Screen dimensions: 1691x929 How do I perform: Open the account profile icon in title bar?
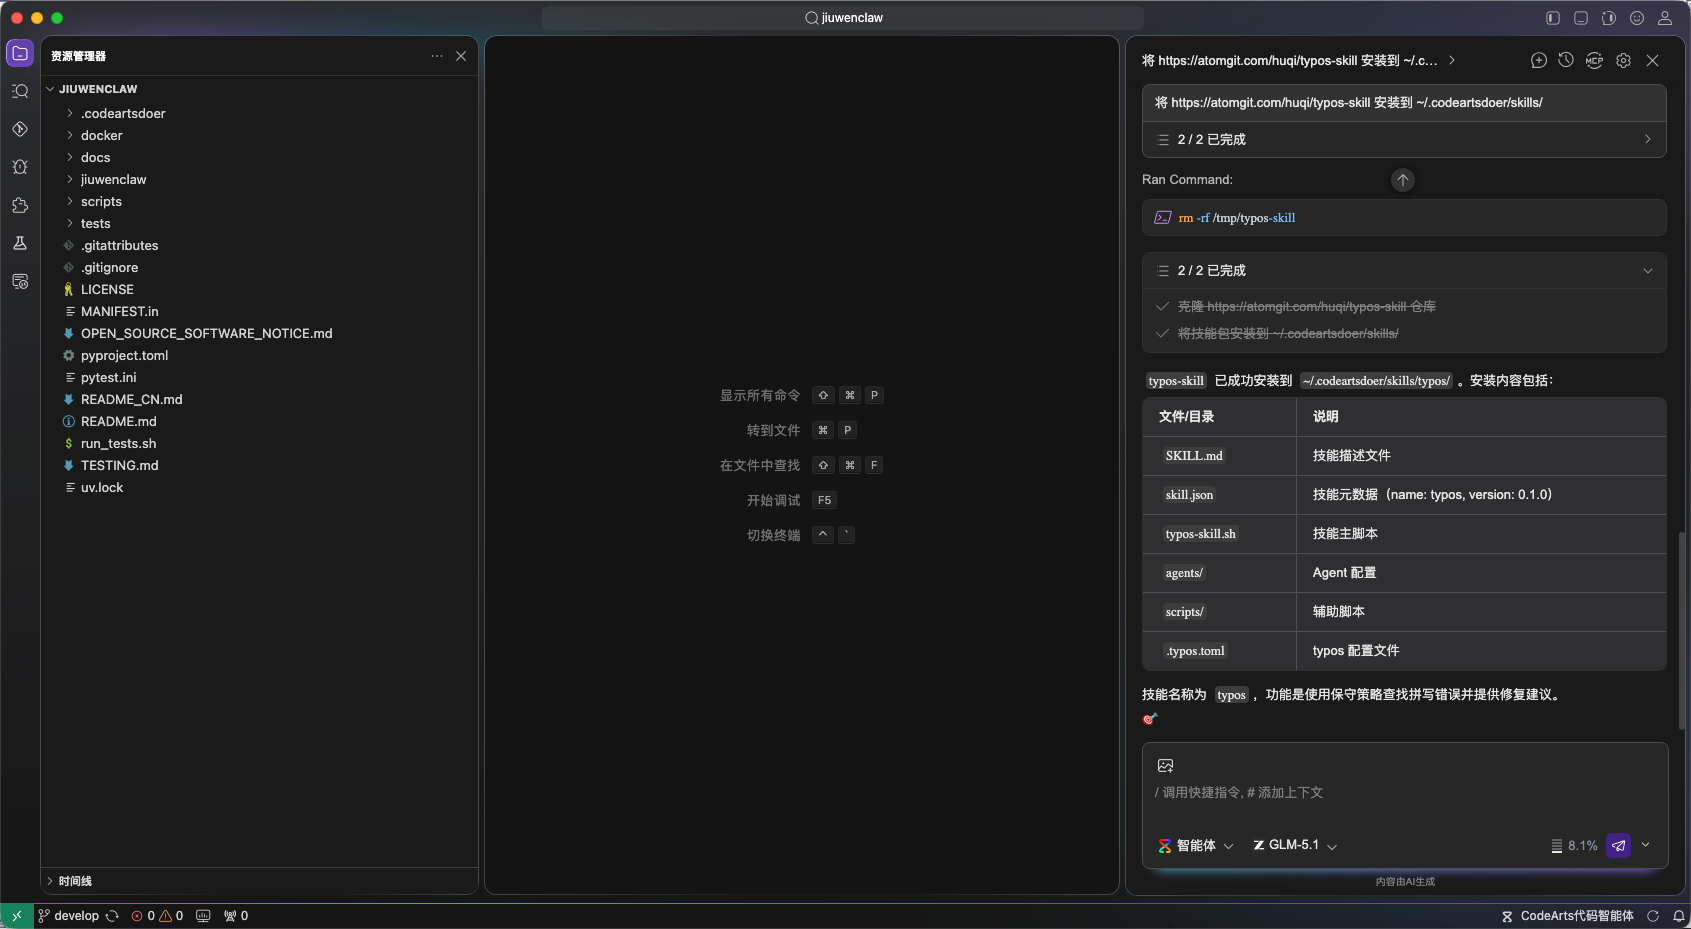pyautogui.click(x=1665, y=18)
